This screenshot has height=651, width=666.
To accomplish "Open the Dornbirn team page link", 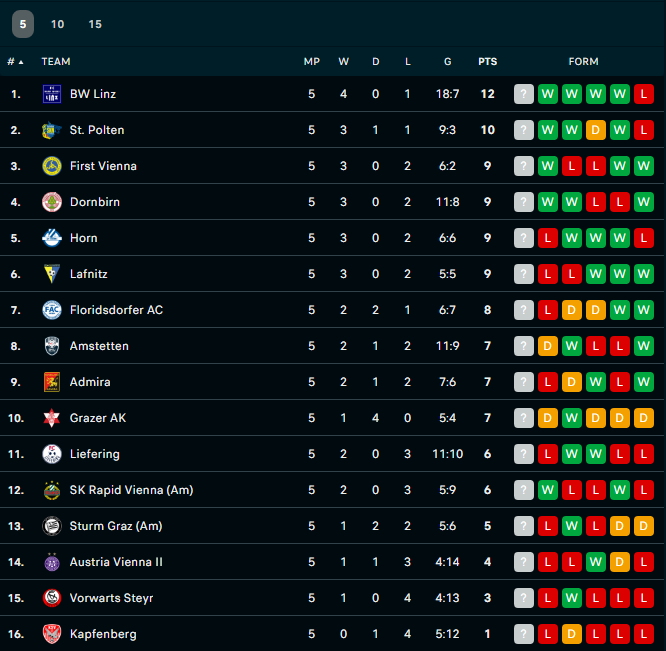I will point(95,202).
